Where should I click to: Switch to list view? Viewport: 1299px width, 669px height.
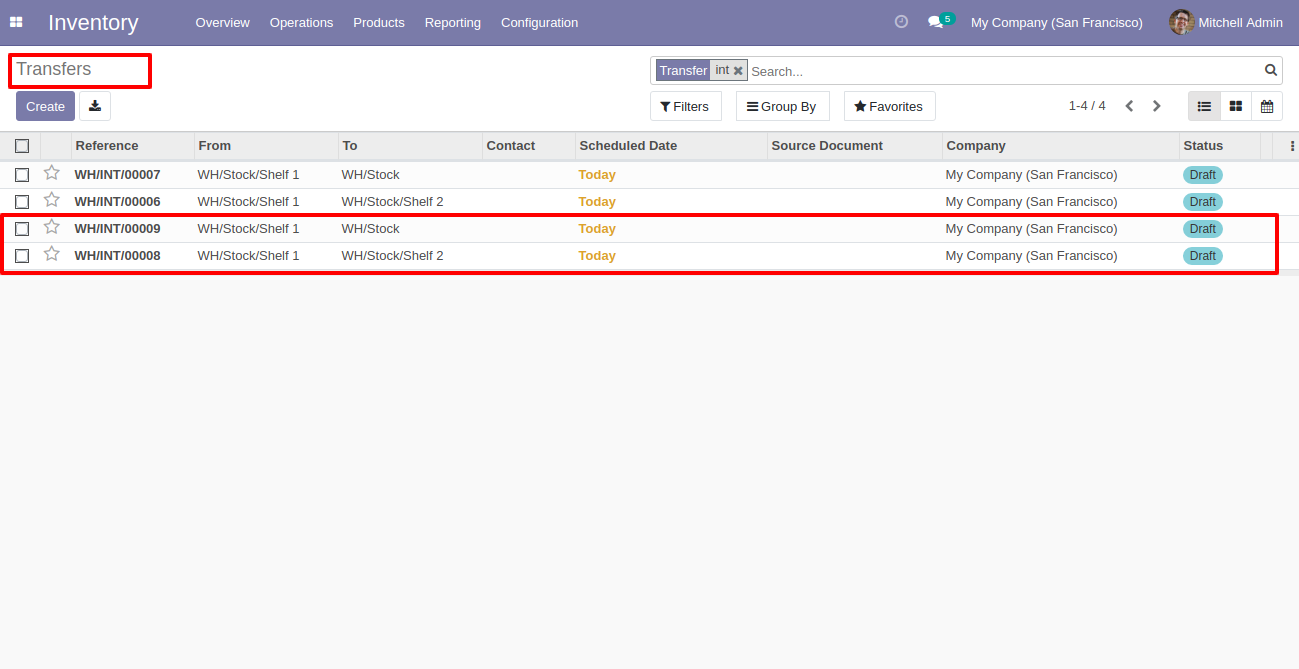[1204, 106]
